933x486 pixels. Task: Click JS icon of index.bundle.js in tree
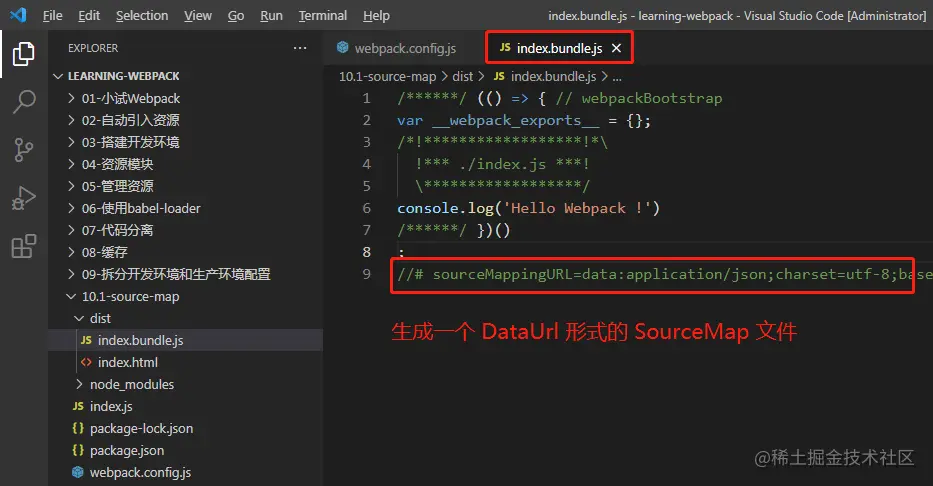tap(86, 340)
